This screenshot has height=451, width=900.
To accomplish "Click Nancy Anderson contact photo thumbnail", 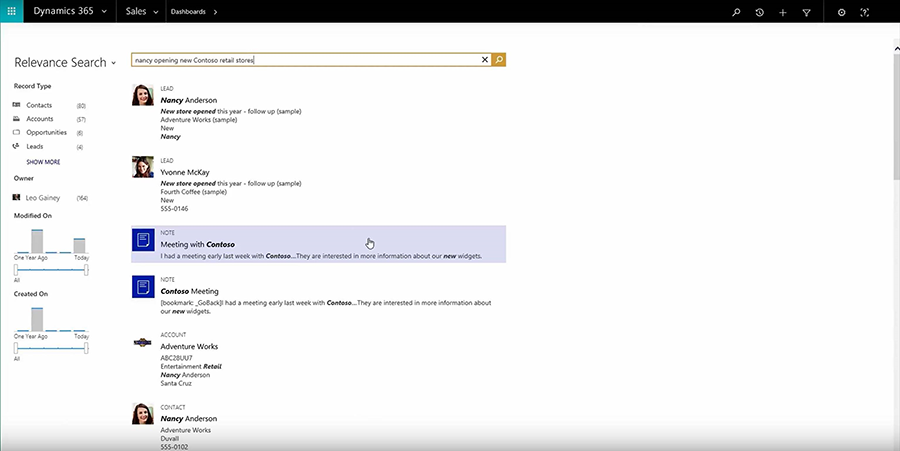I will click(143, 414).
